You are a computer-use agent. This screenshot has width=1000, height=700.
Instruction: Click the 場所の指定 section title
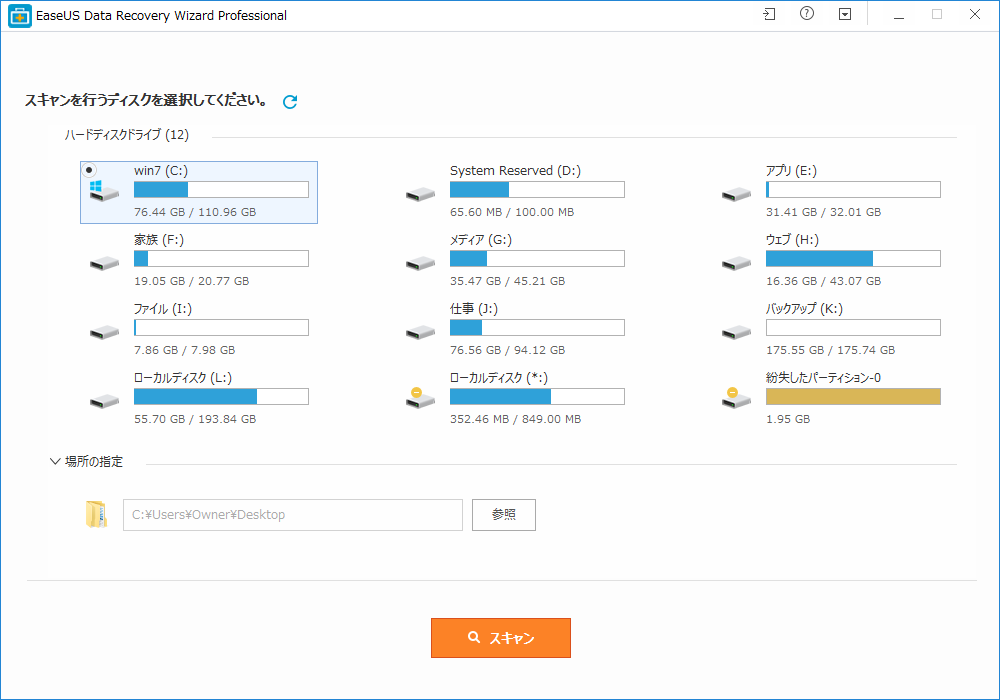click(x=94, y=462)
